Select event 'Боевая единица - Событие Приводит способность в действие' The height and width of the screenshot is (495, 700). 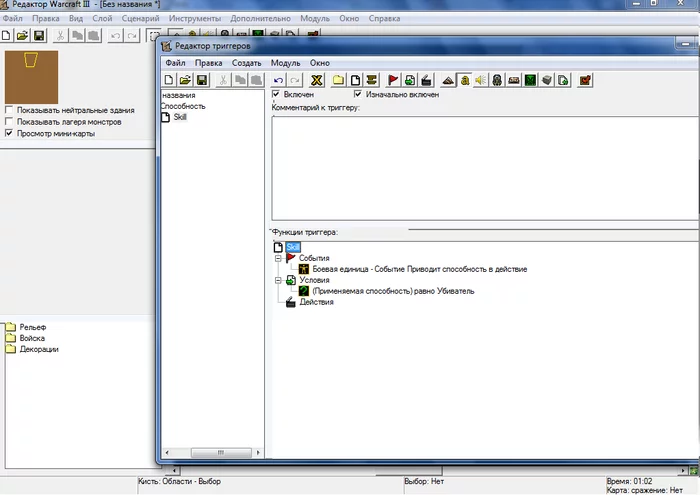click(x=420, y=269)
